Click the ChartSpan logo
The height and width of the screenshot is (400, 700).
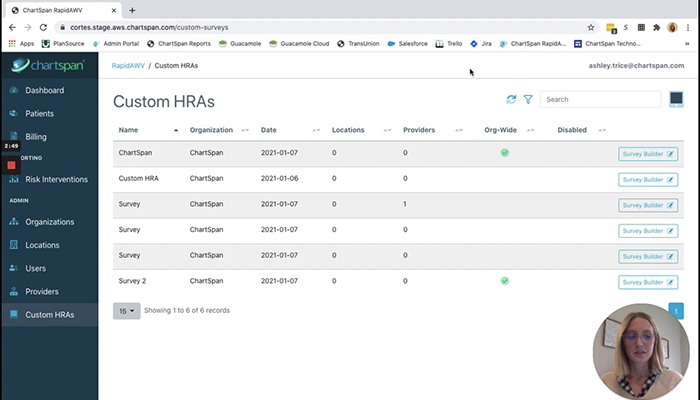tap(48, 65)
